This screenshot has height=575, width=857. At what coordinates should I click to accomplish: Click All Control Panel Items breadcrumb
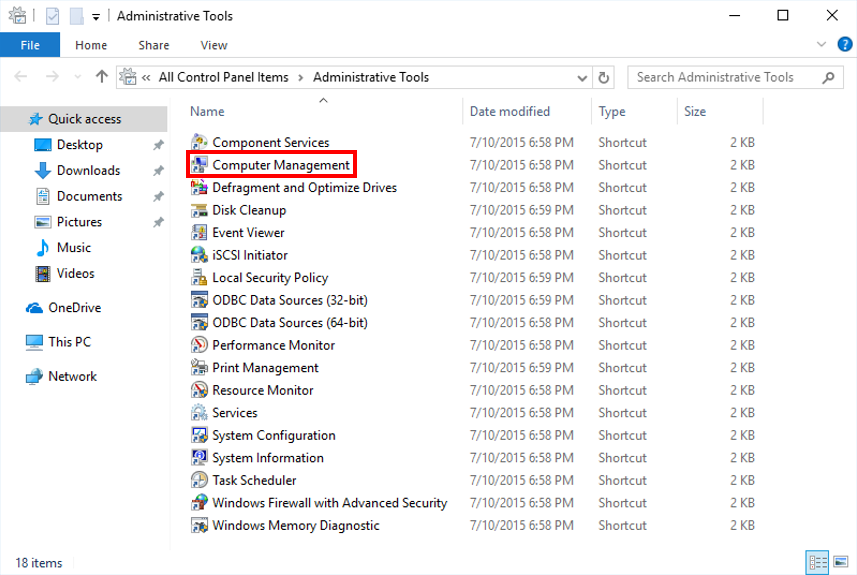(223, 78)
